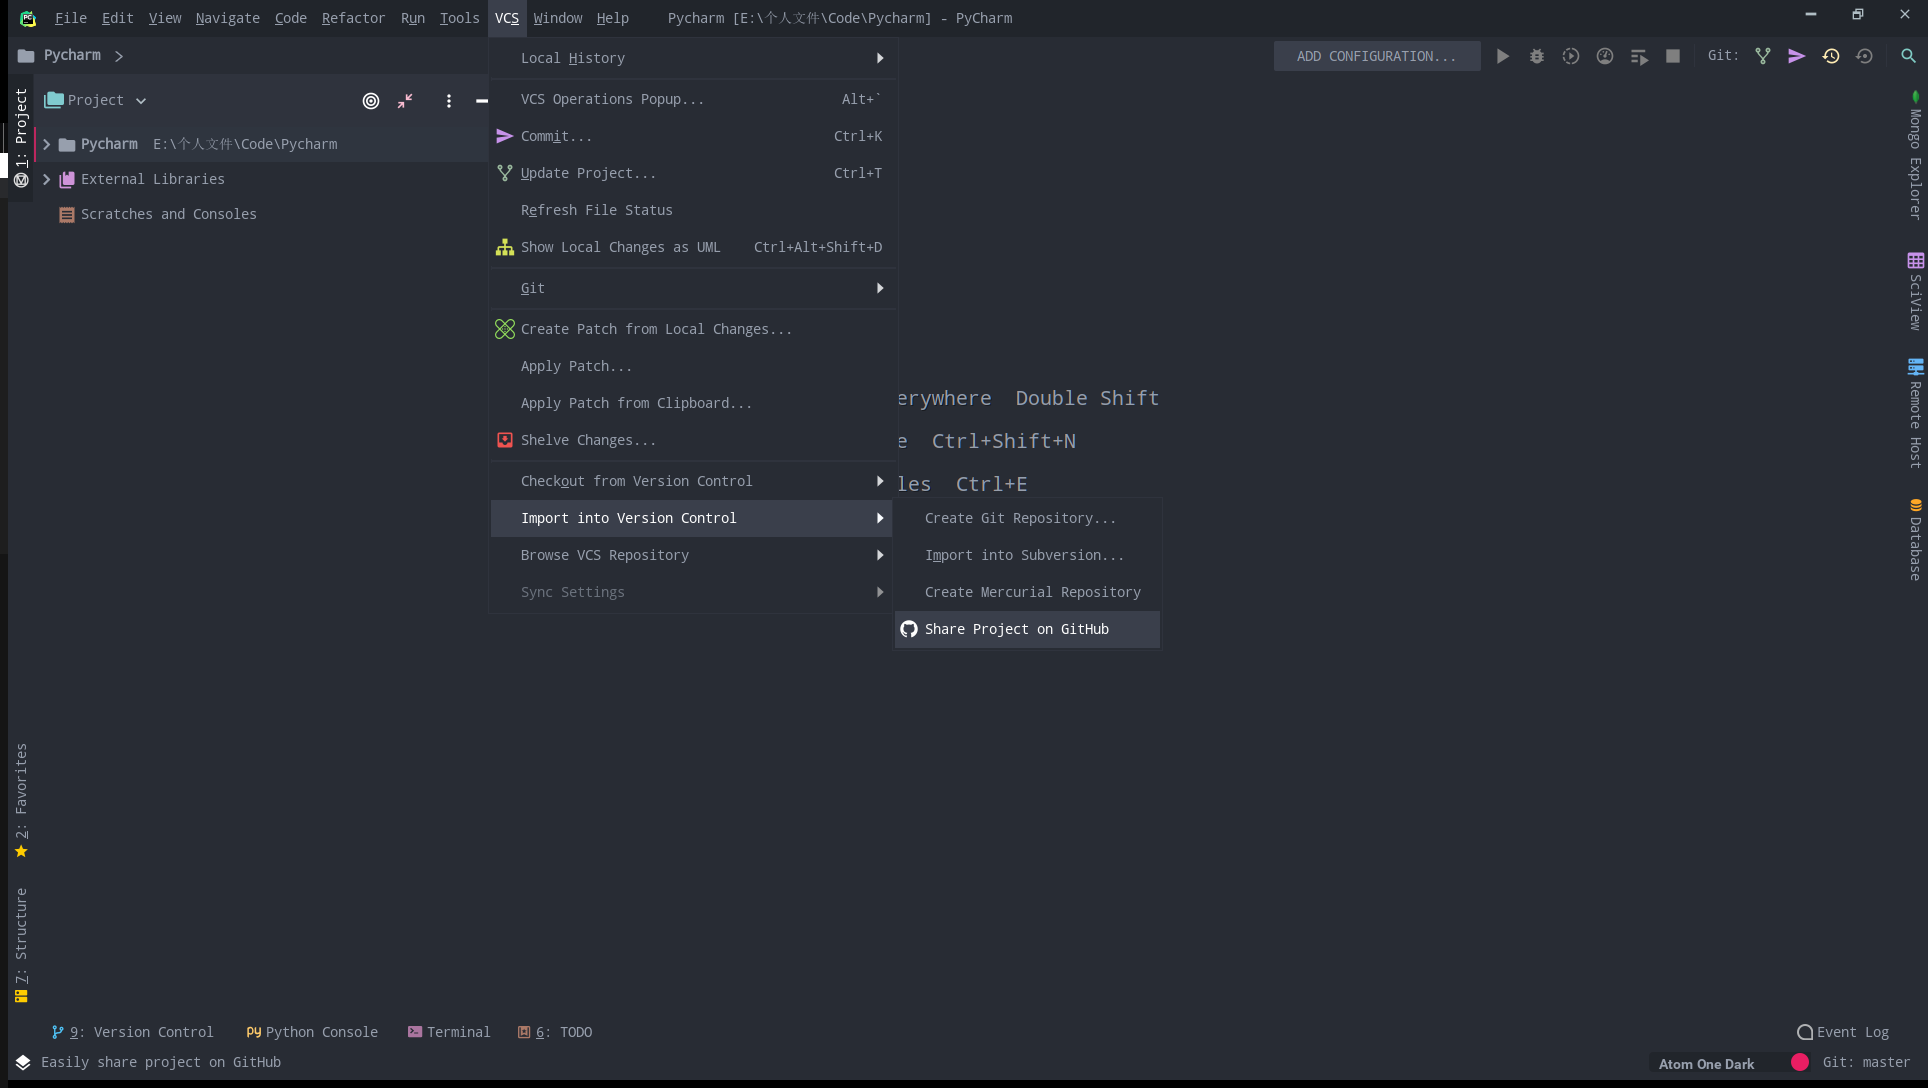The image size is (1928, 1088).
Task: Select Update Project... menu item
Action: click(x=691, y=173)
